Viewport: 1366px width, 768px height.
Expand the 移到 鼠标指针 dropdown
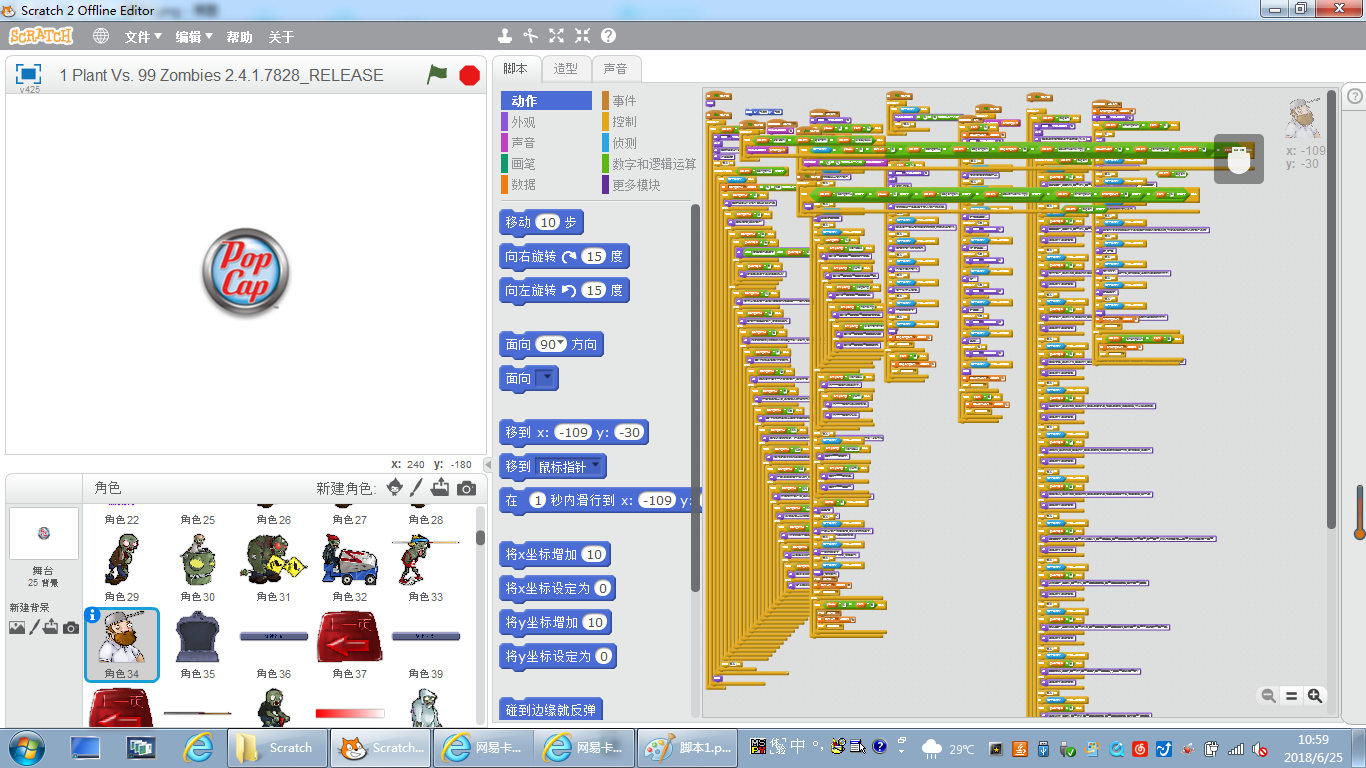596,466
